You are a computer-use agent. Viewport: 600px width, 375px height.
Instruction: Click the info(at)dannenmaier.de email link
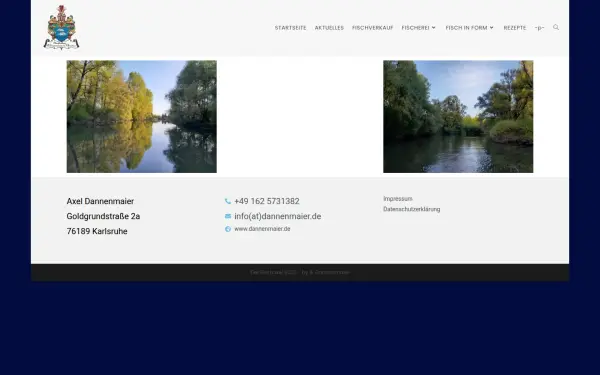coord(277,216)
